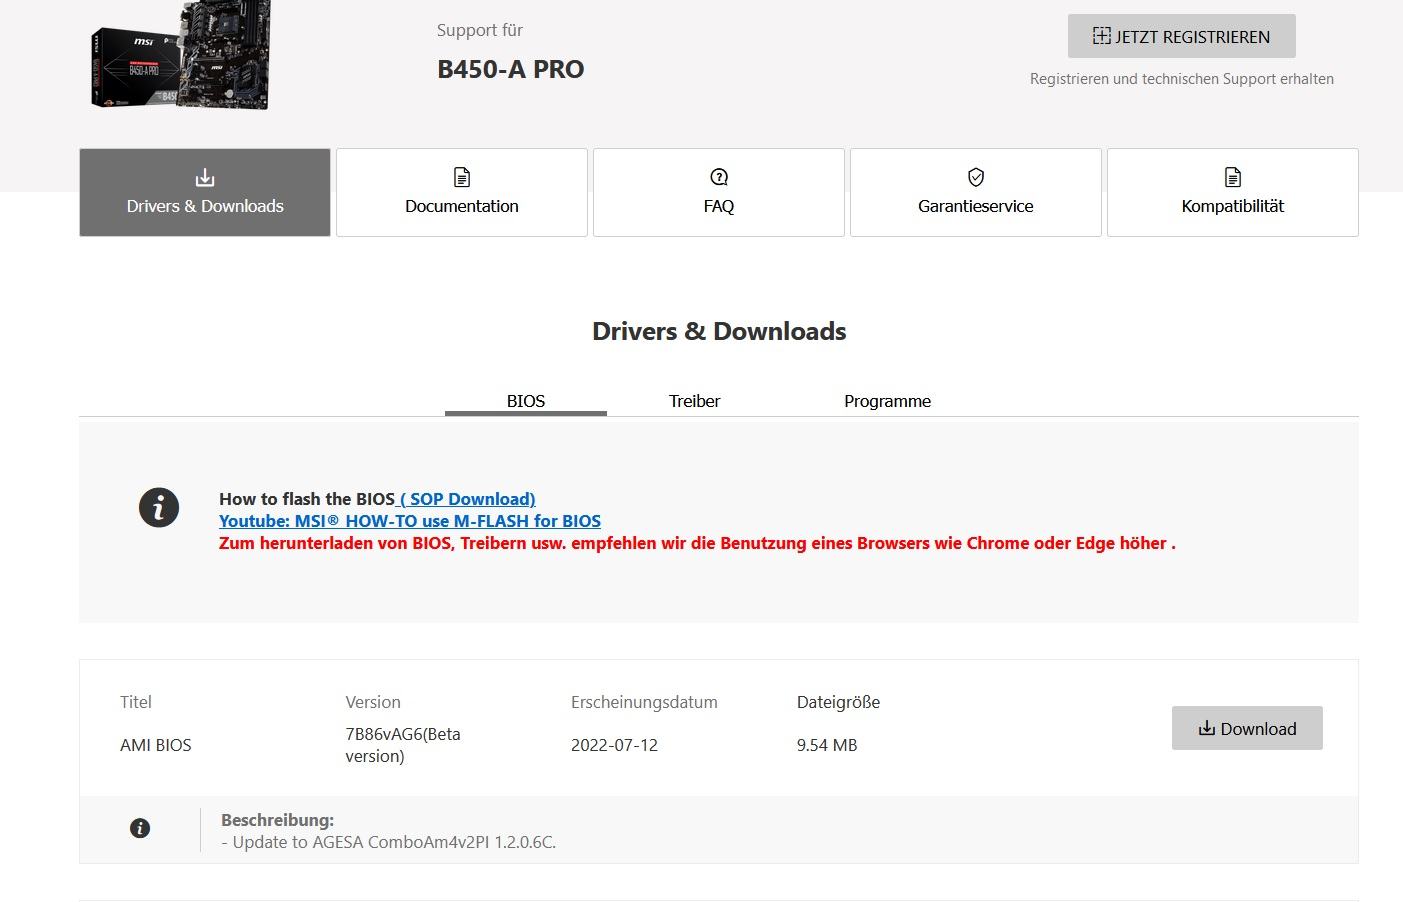Click the document icon above Kompatibilität
The image size is (1403, 902).
pyautogui.click(x=1233, y=178)
